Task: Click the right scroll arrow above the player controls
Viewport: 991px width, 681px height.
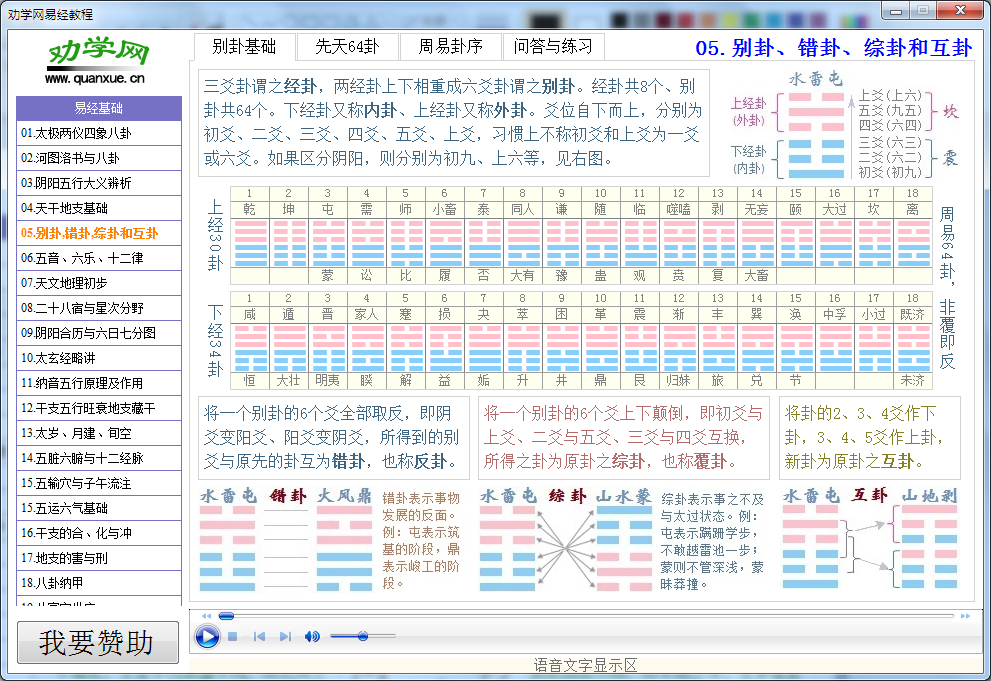Action: click(x=966, y=616)
